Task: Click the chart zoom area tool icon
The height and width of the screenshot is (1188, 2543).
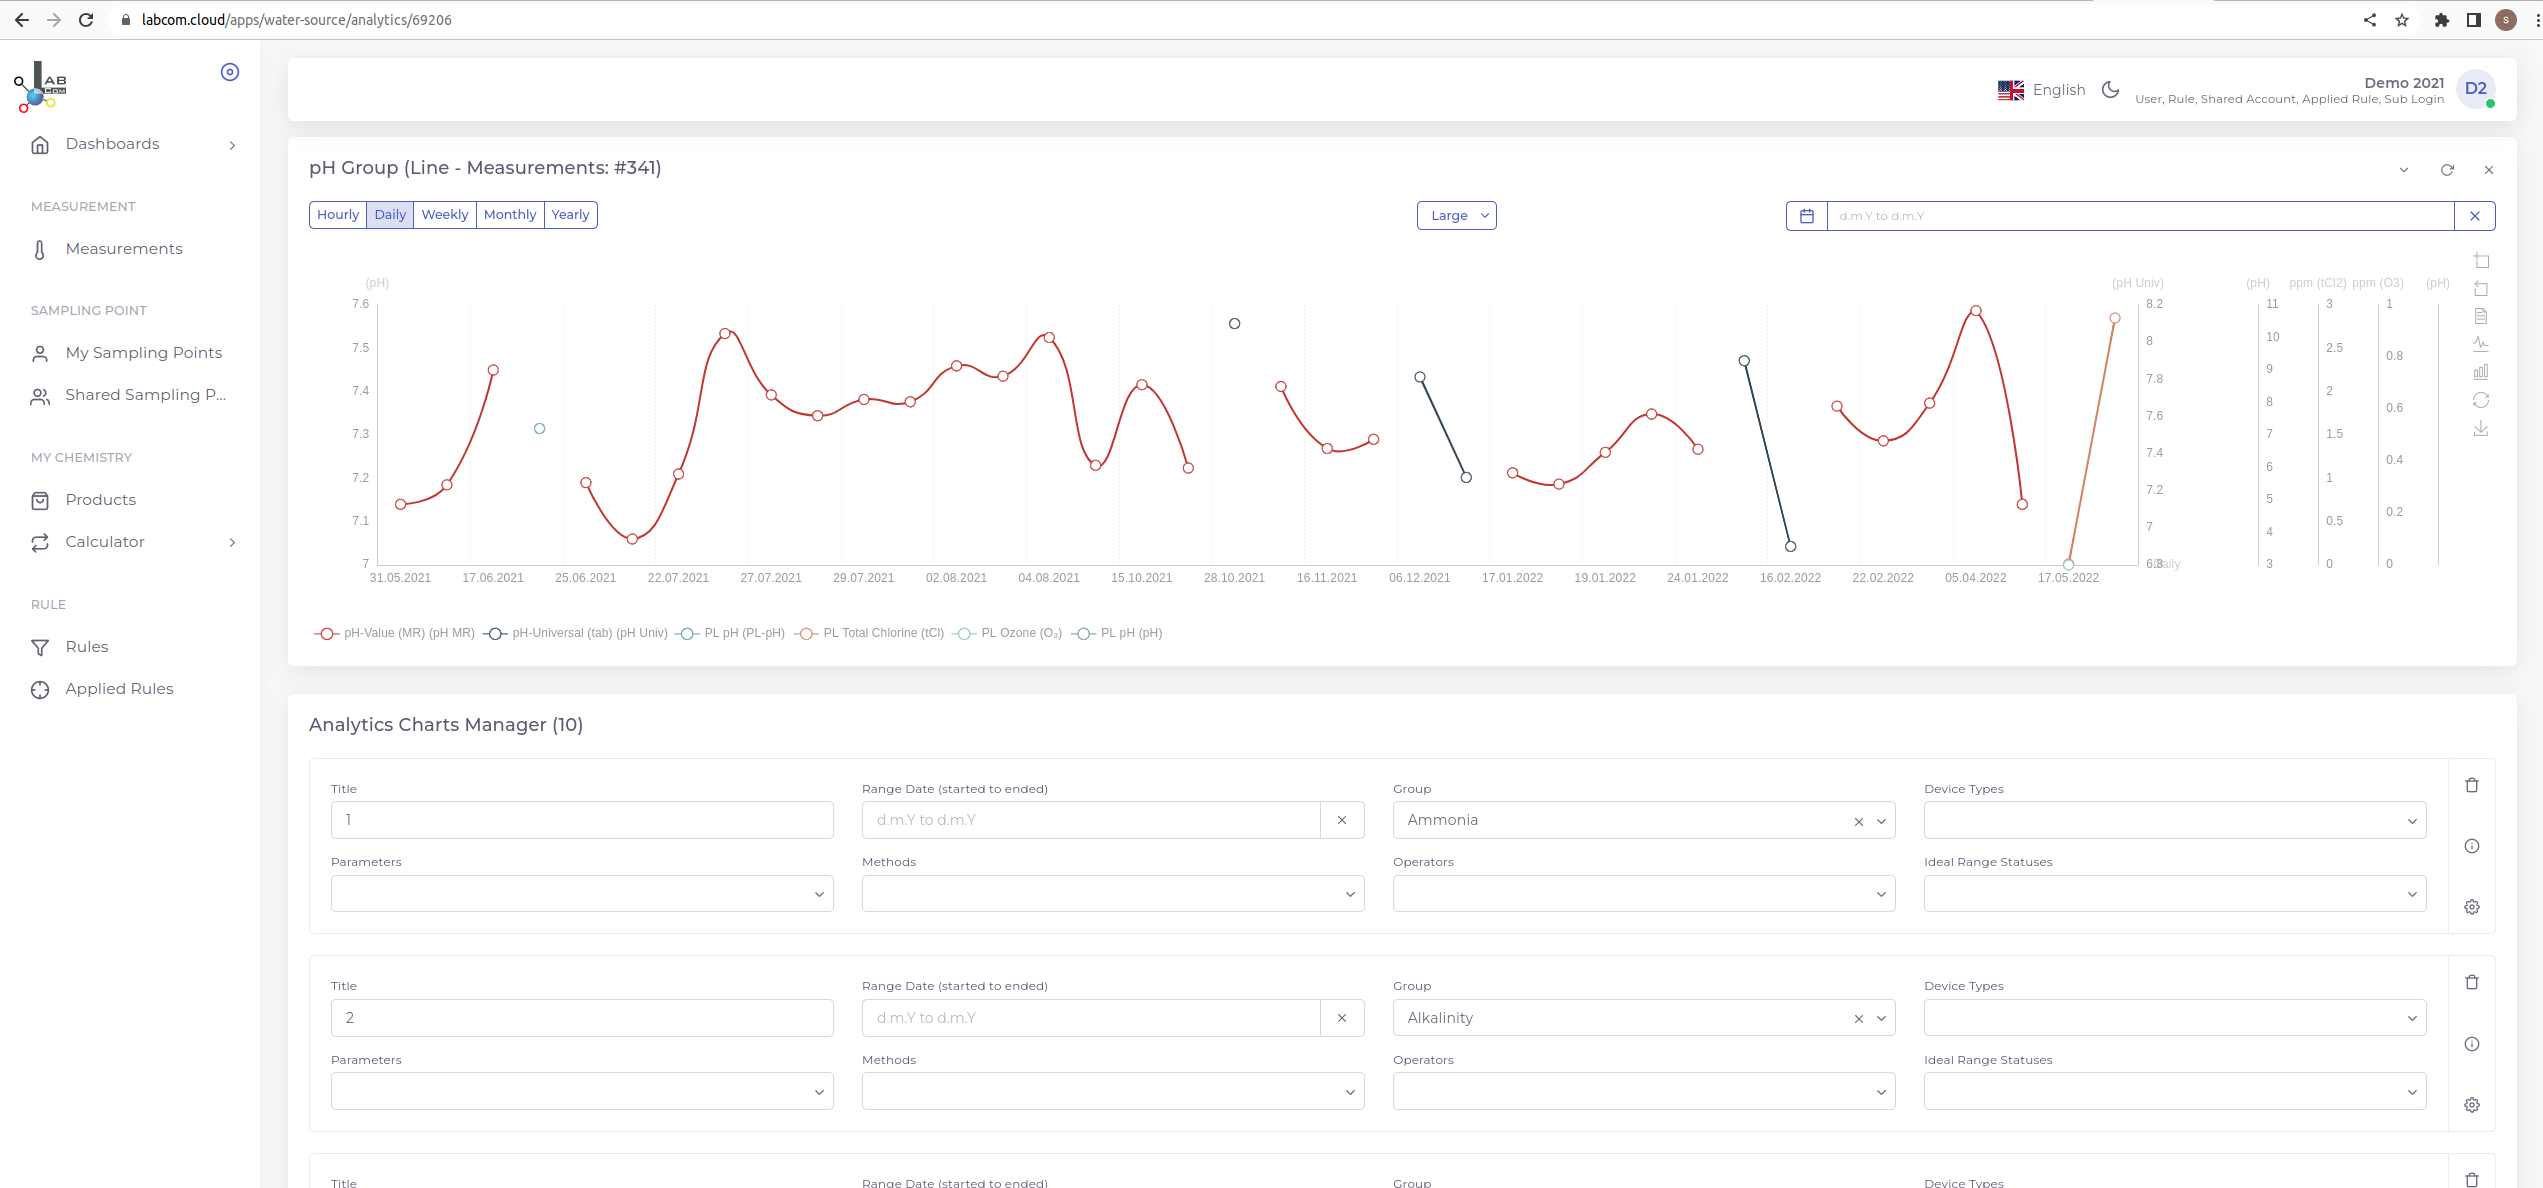Action: coord(2481,261)
